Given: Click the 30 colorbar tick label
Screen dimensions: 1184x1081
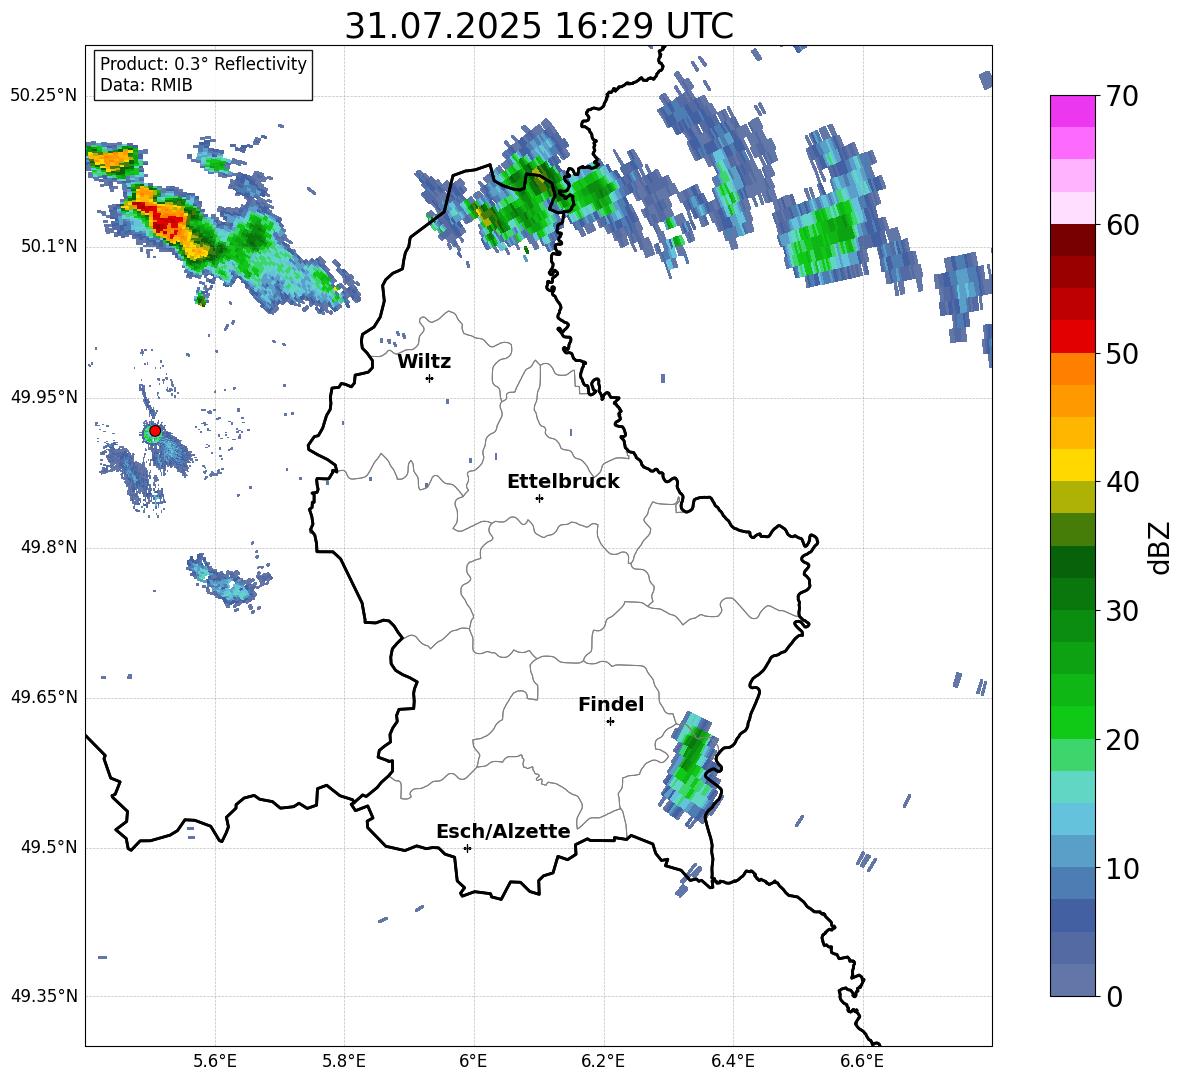Looking at the screenshot, I should point(1121,611).
